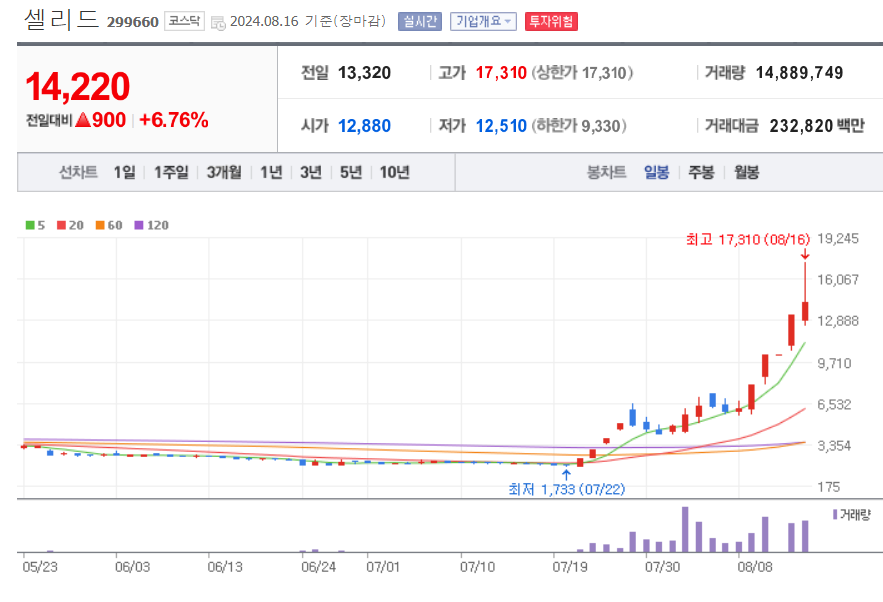Viewport: 883px width, 602px height.
Task: Click the 최고 17,310 (08/16) annotation
Action: coord(748,239)
